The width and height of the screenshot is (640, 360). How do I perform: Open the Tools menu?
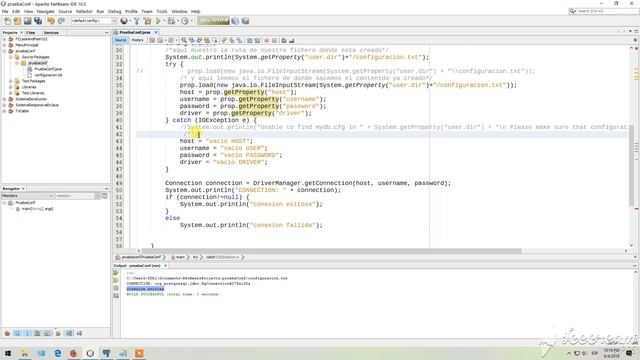coord(162,11)
